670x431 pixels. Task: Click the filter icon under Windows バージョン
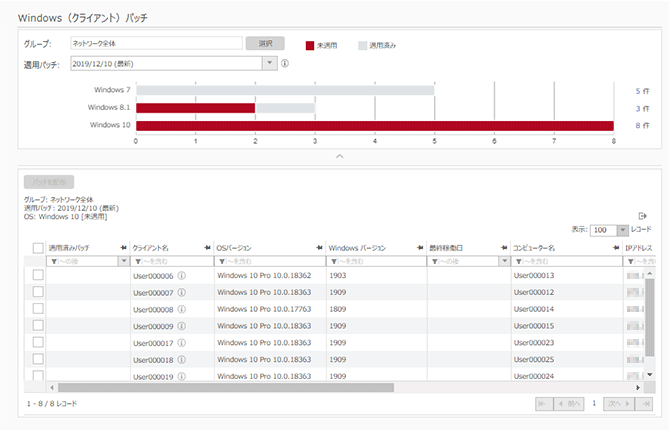coord(335,260)
